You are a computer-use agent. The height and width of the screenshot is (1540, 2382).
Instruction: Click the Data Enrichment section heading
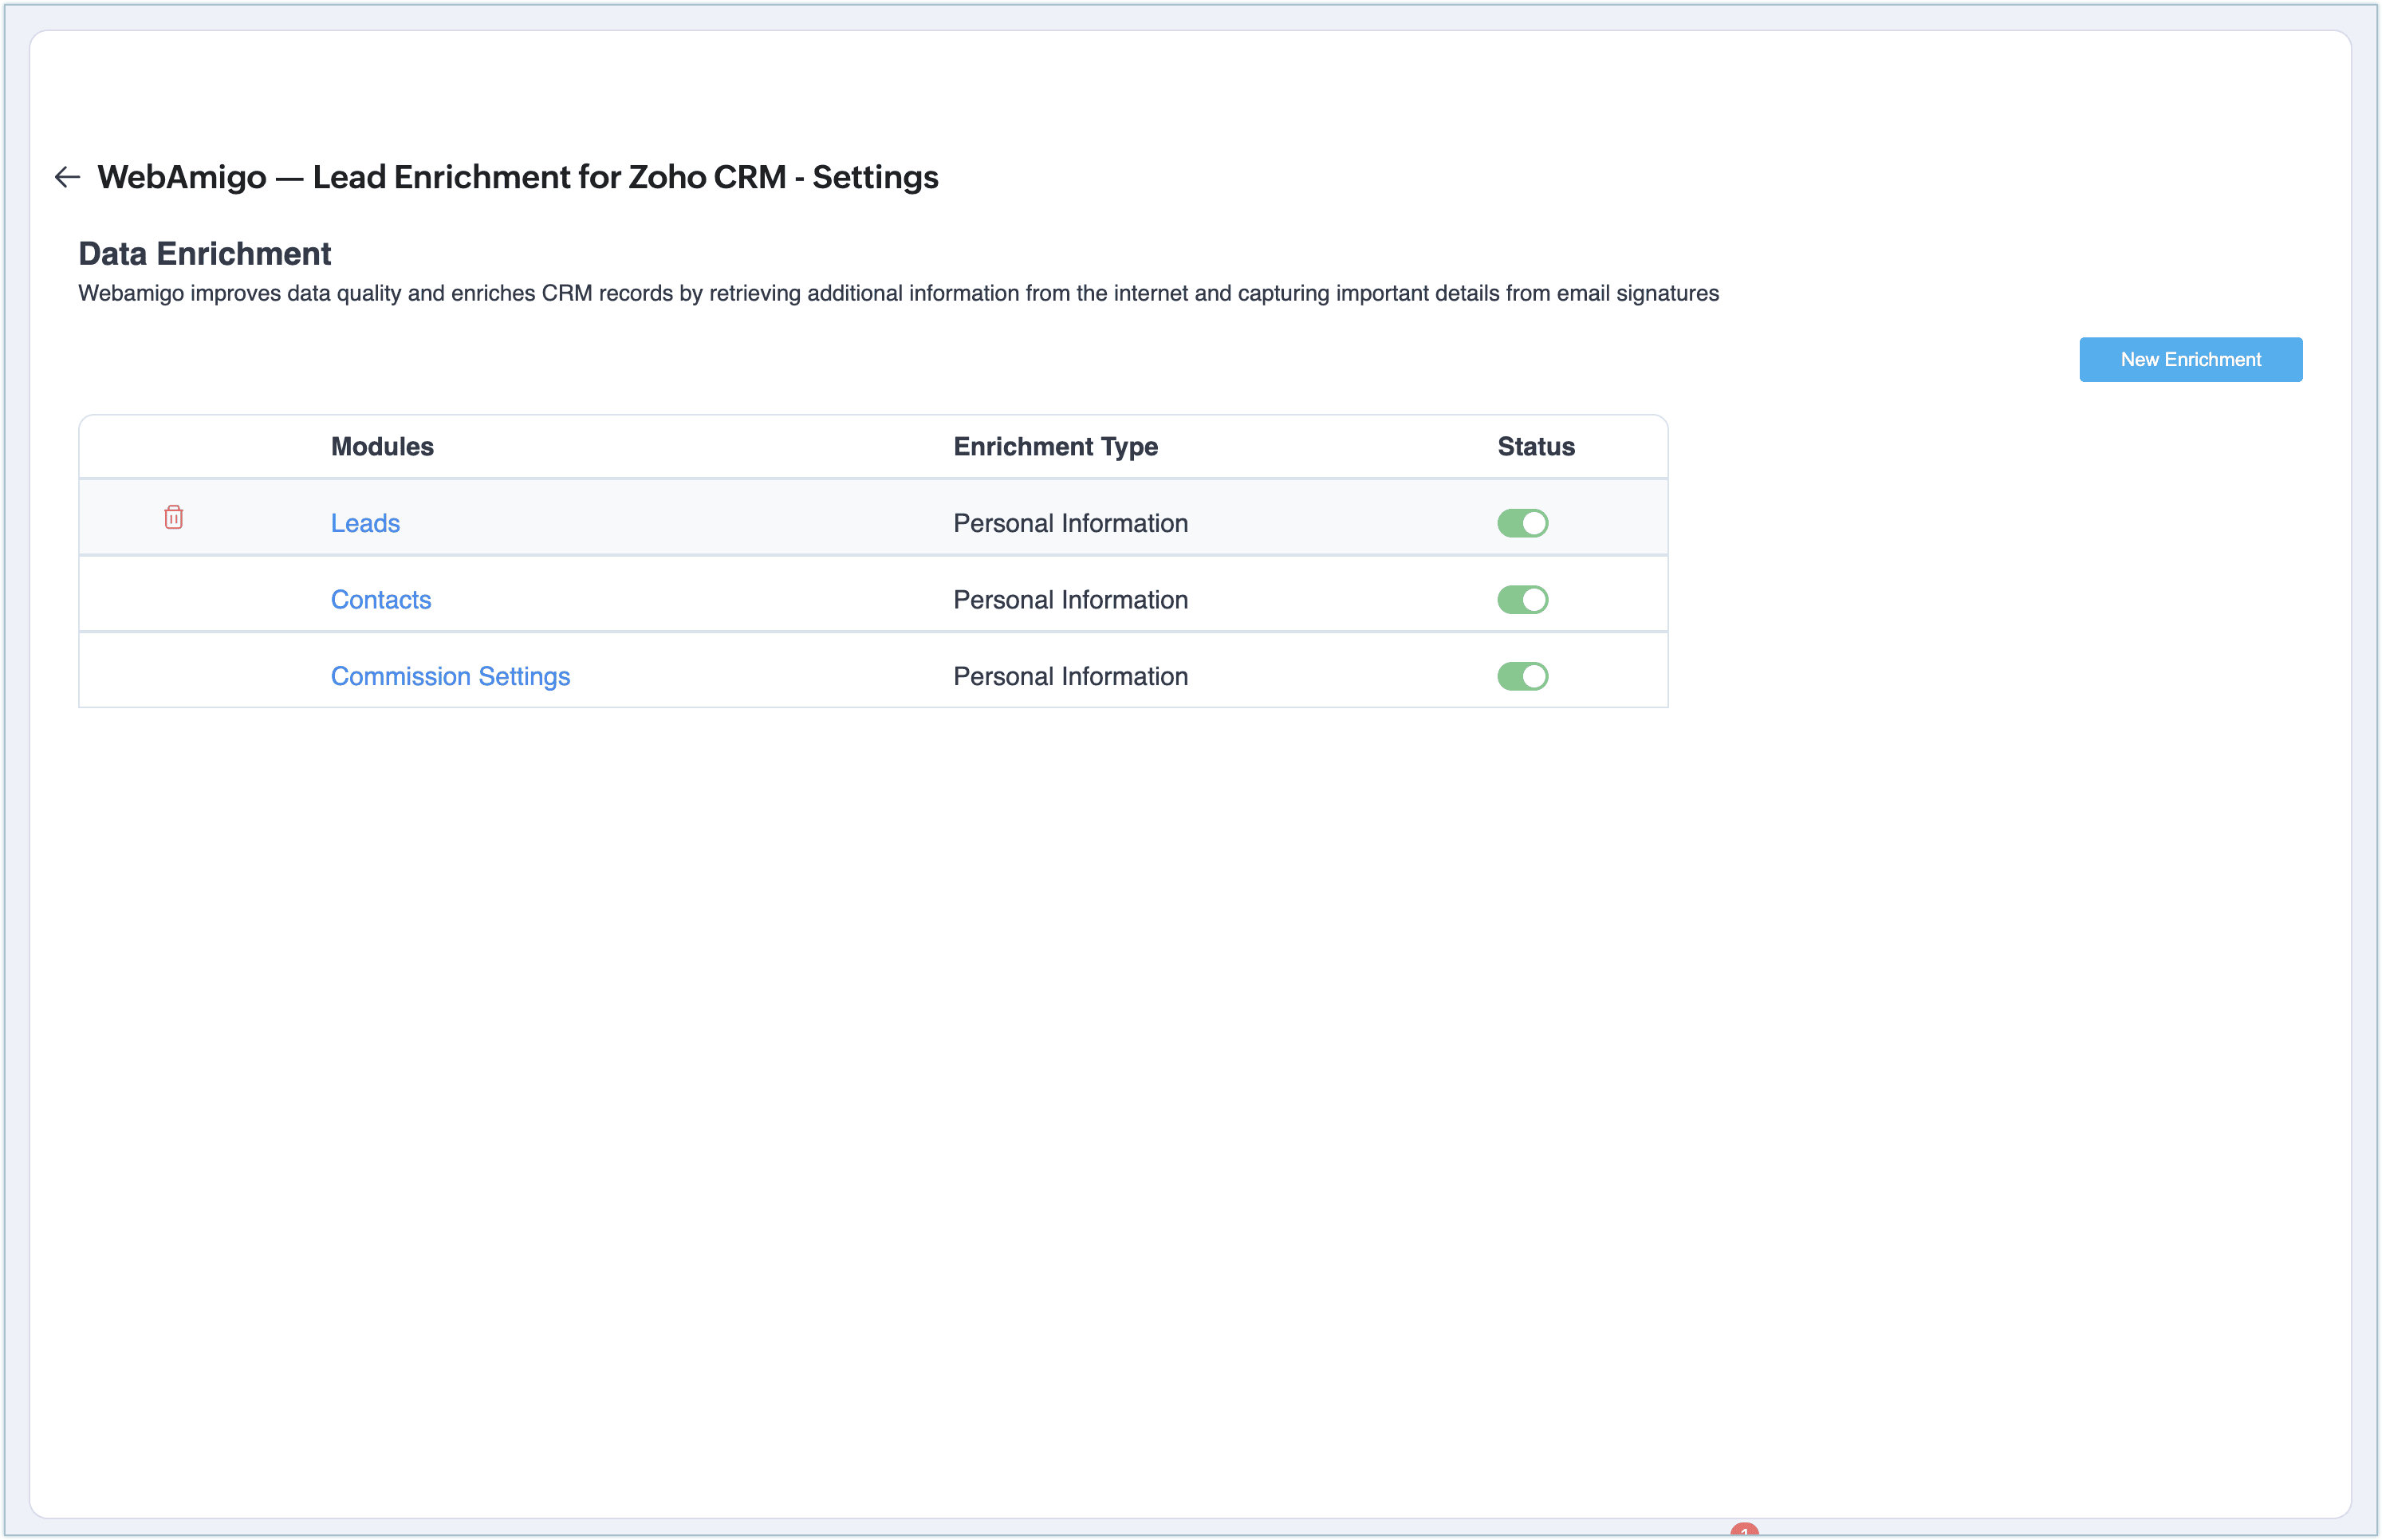pos(204,254)
